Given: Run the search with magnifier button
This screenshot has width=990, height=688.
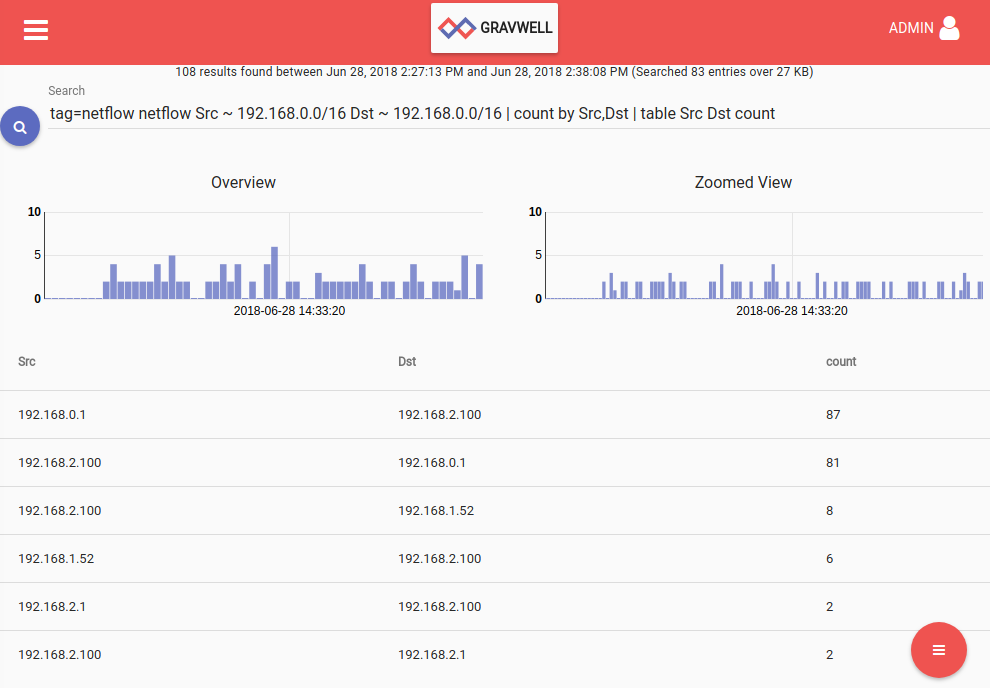Looking at the screenshot, I should [x=20, y=126].
